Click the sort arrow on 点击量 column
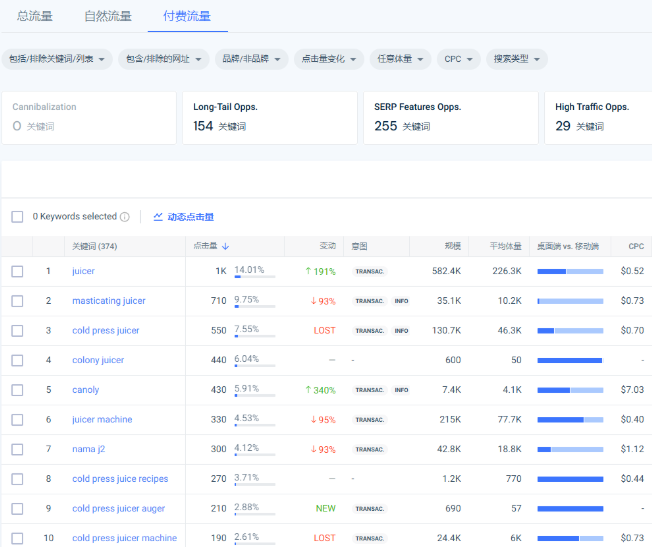The image size is (652, 547). pyautogui.click(x=225, y=246)
